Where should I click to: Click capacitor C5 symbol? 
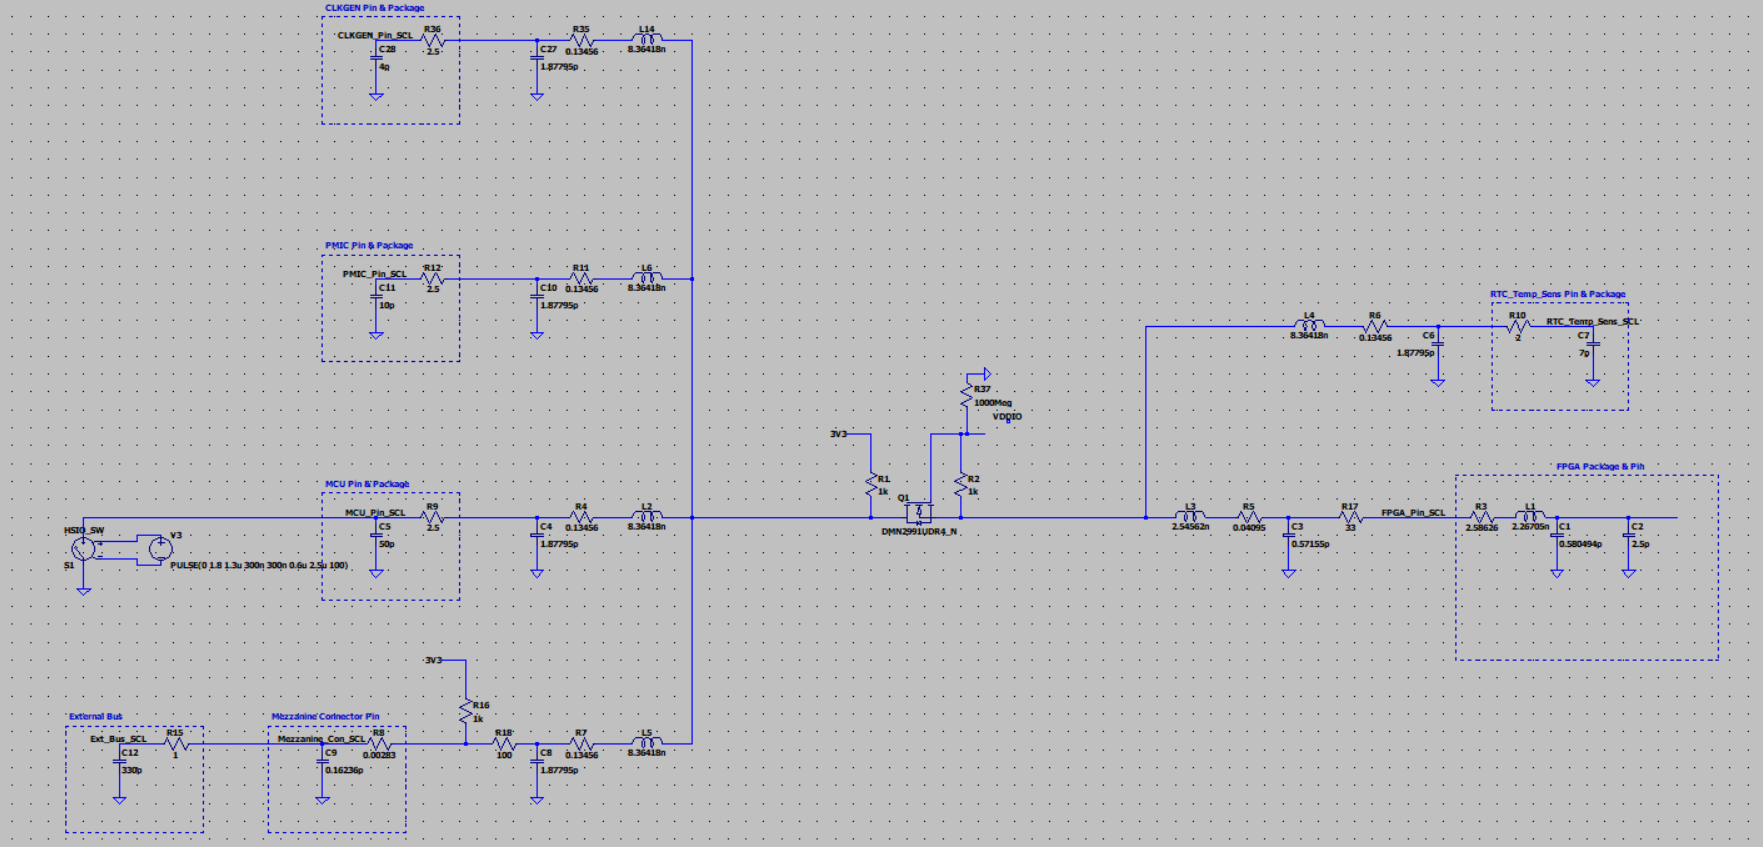(376, 535)
